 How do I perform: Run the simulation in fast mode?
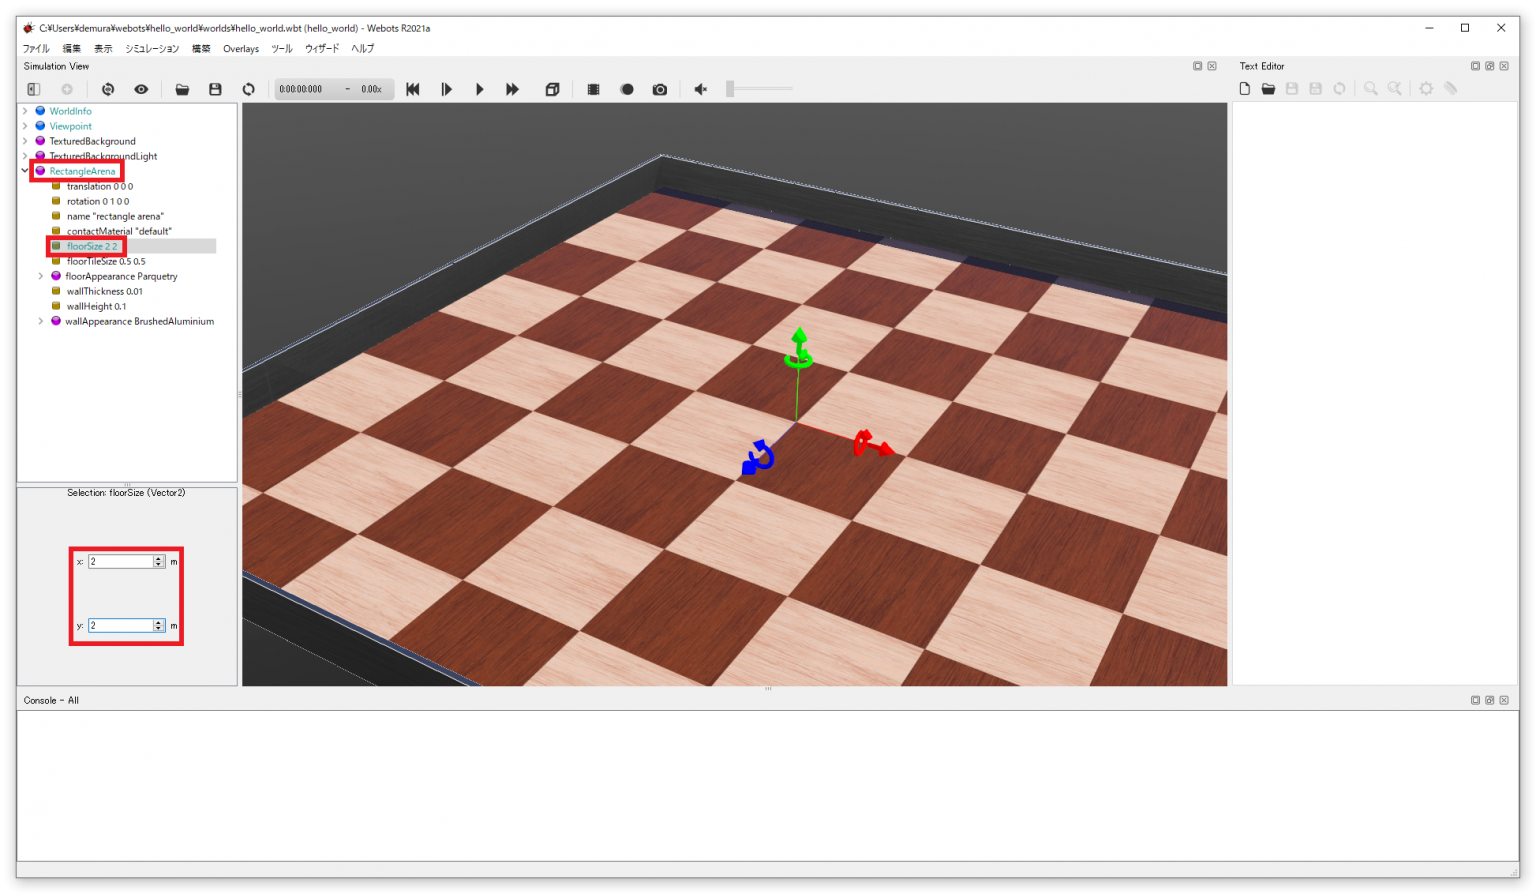pyautogui.click(x=513, y=89)
